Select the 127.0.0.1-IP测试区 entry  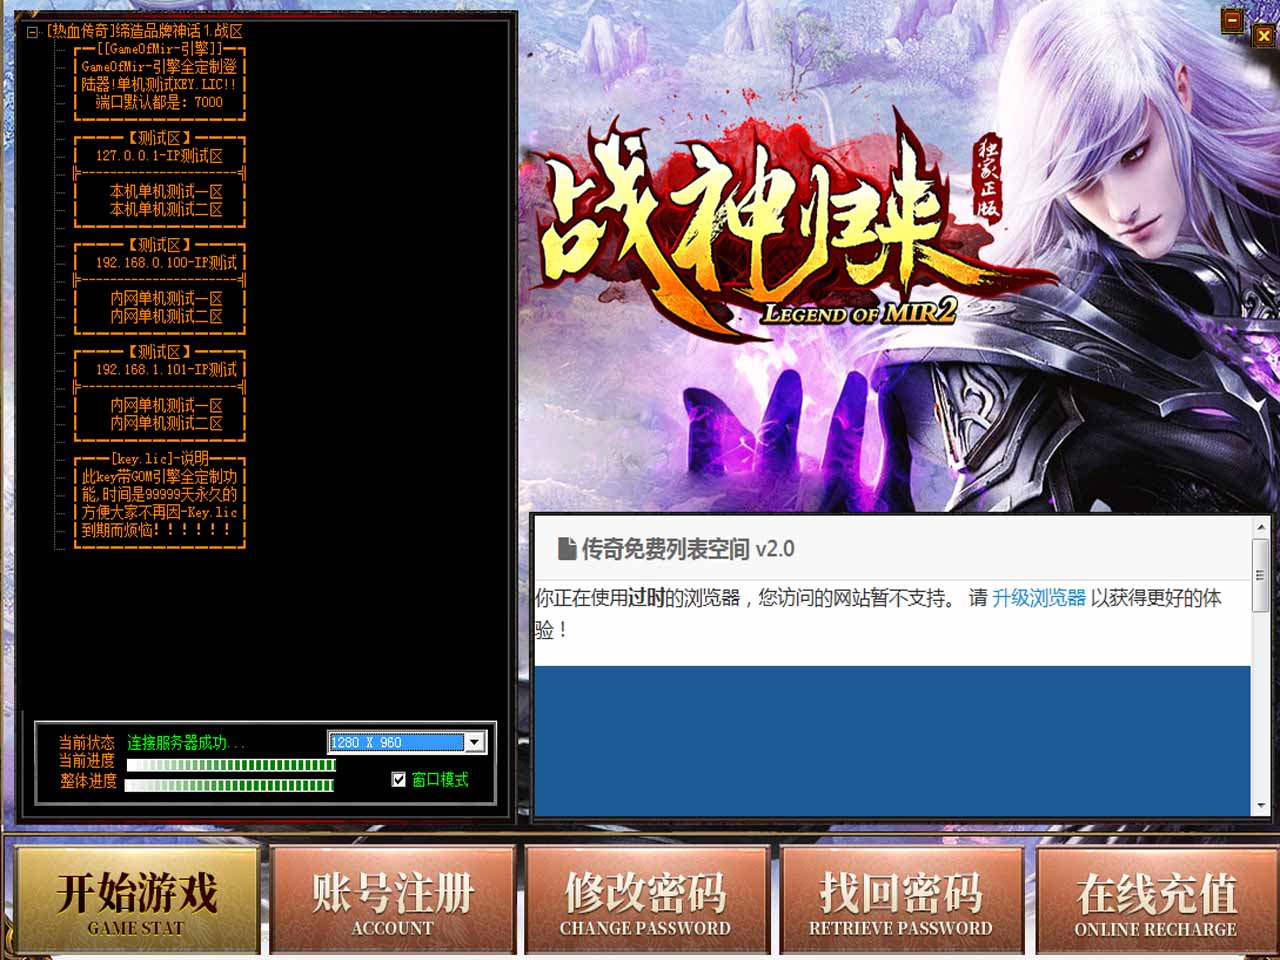159,155
